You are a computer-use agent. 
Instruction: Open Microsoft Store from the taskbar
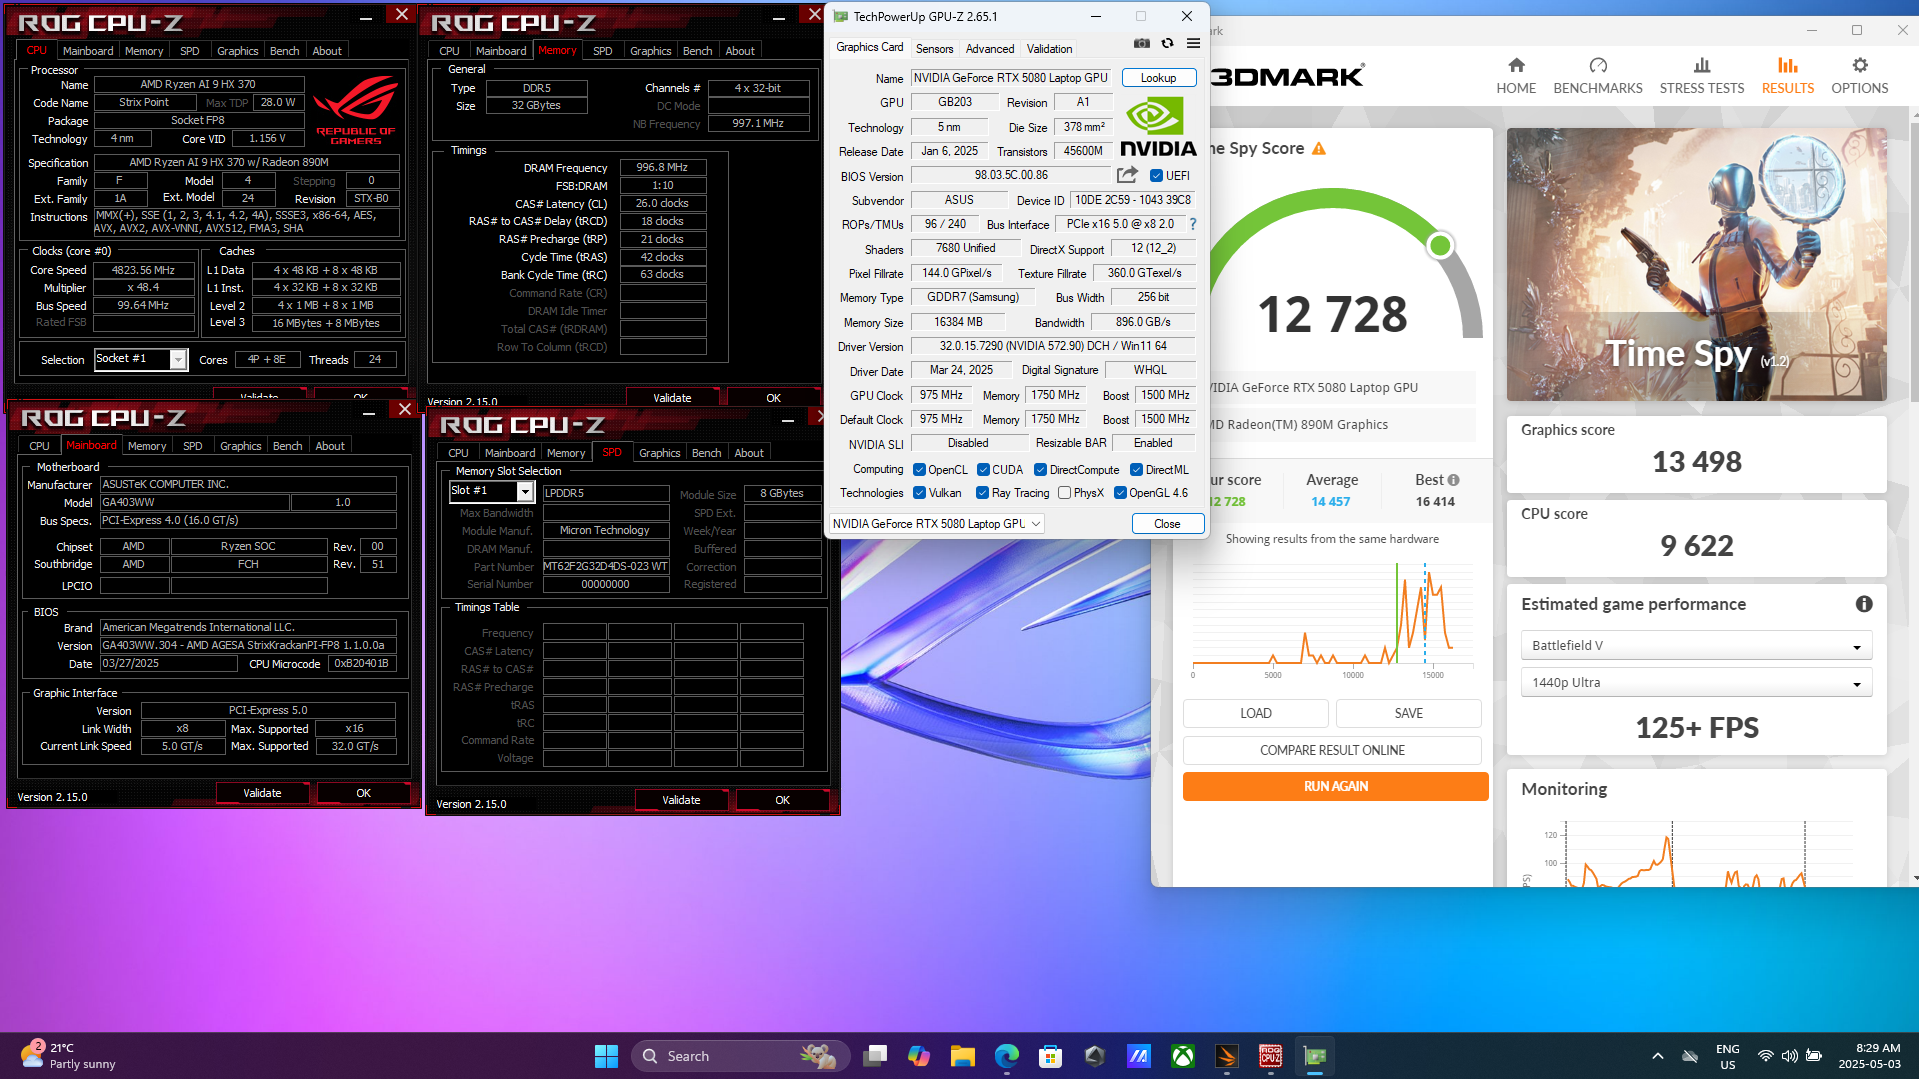pos(1051,1056)
